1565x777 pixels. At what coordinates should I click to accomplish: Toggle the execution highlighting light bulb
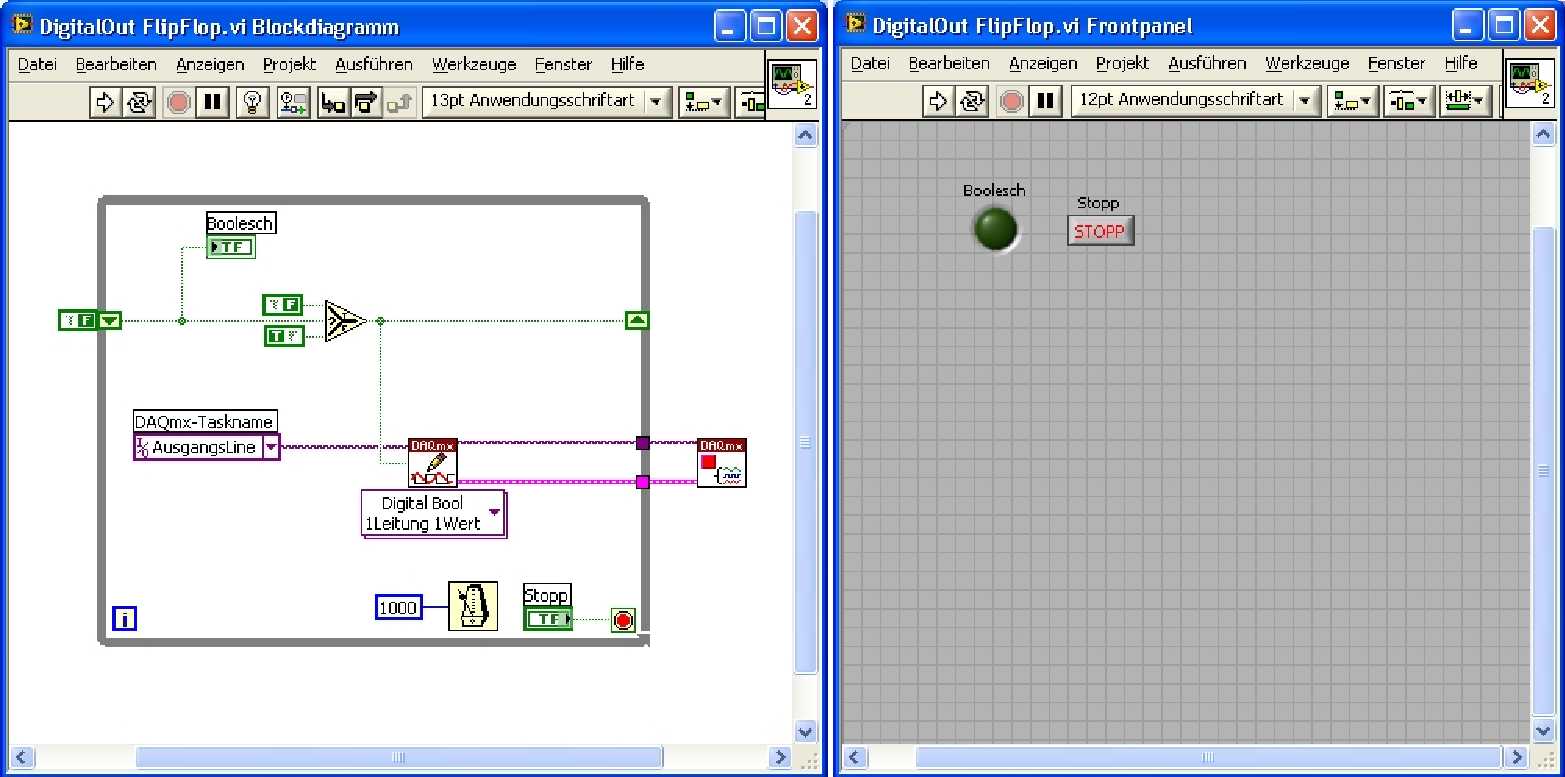click(x=253, y=102)
